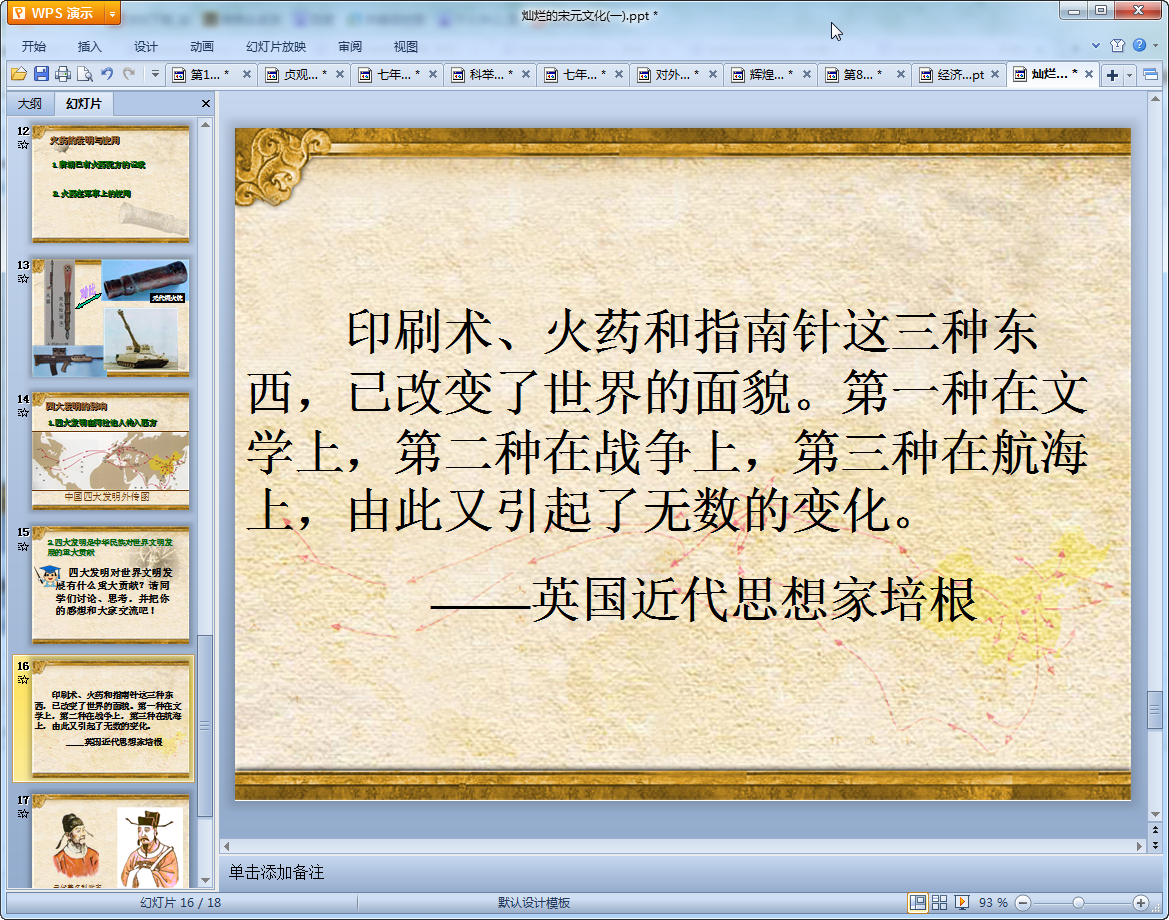Click the 英国近代思想家培根 attribution text

[x=754, y=599]
